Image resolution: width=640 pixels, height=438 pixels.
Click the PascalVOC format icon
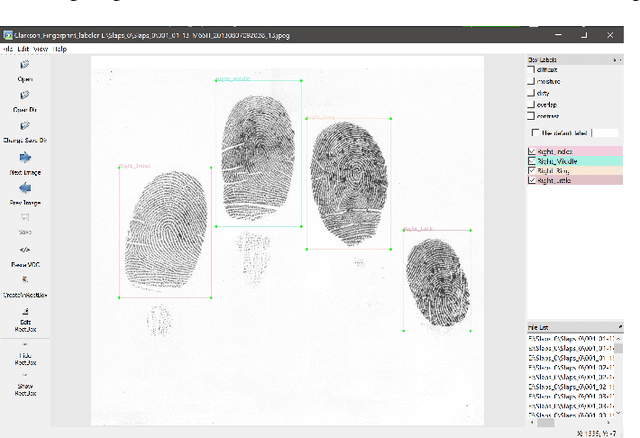24,249
